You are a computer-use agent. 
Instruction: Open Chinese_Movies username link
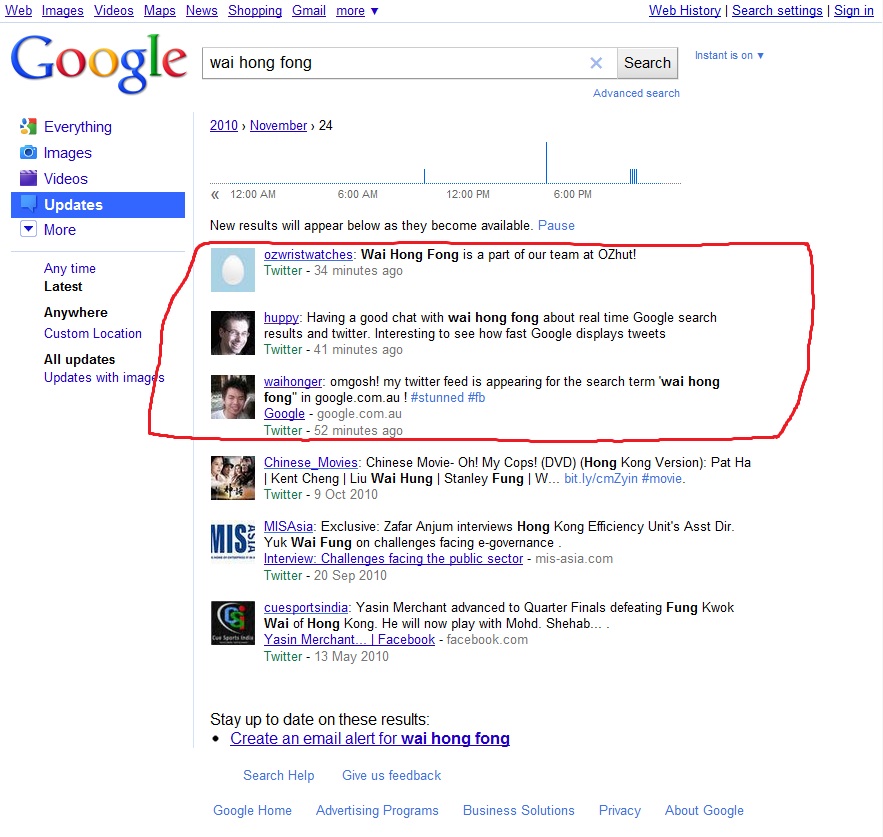(x=311, y=462)
